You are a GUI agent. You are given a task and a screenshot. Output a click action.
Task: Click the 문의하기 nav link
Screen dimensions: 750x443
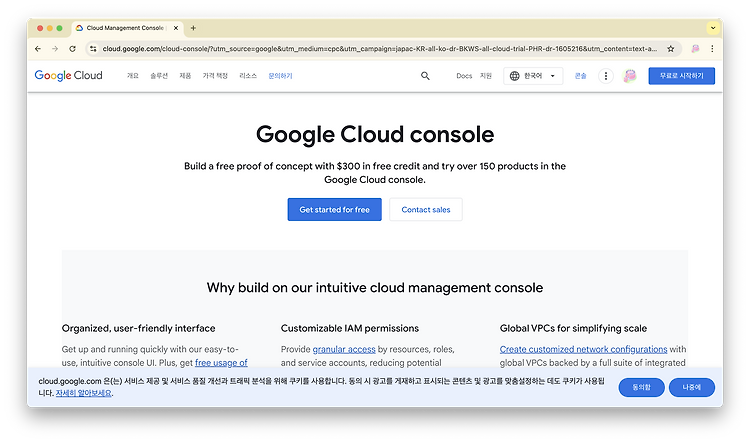pos(280,76)
